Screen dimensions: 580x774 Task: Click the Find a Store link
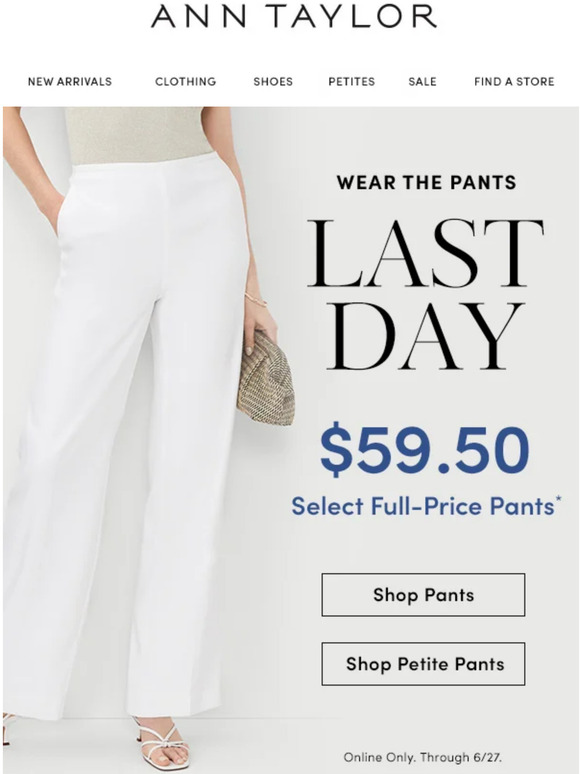pos(514,81)
